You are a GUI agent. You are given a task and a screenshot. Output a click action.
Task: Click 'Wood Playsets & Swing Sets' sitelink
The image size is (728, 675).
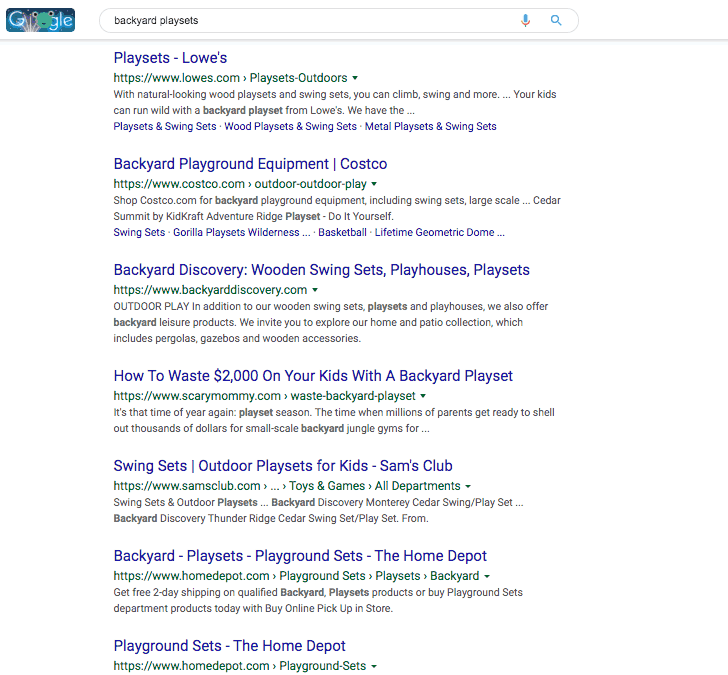coord(290,127)
